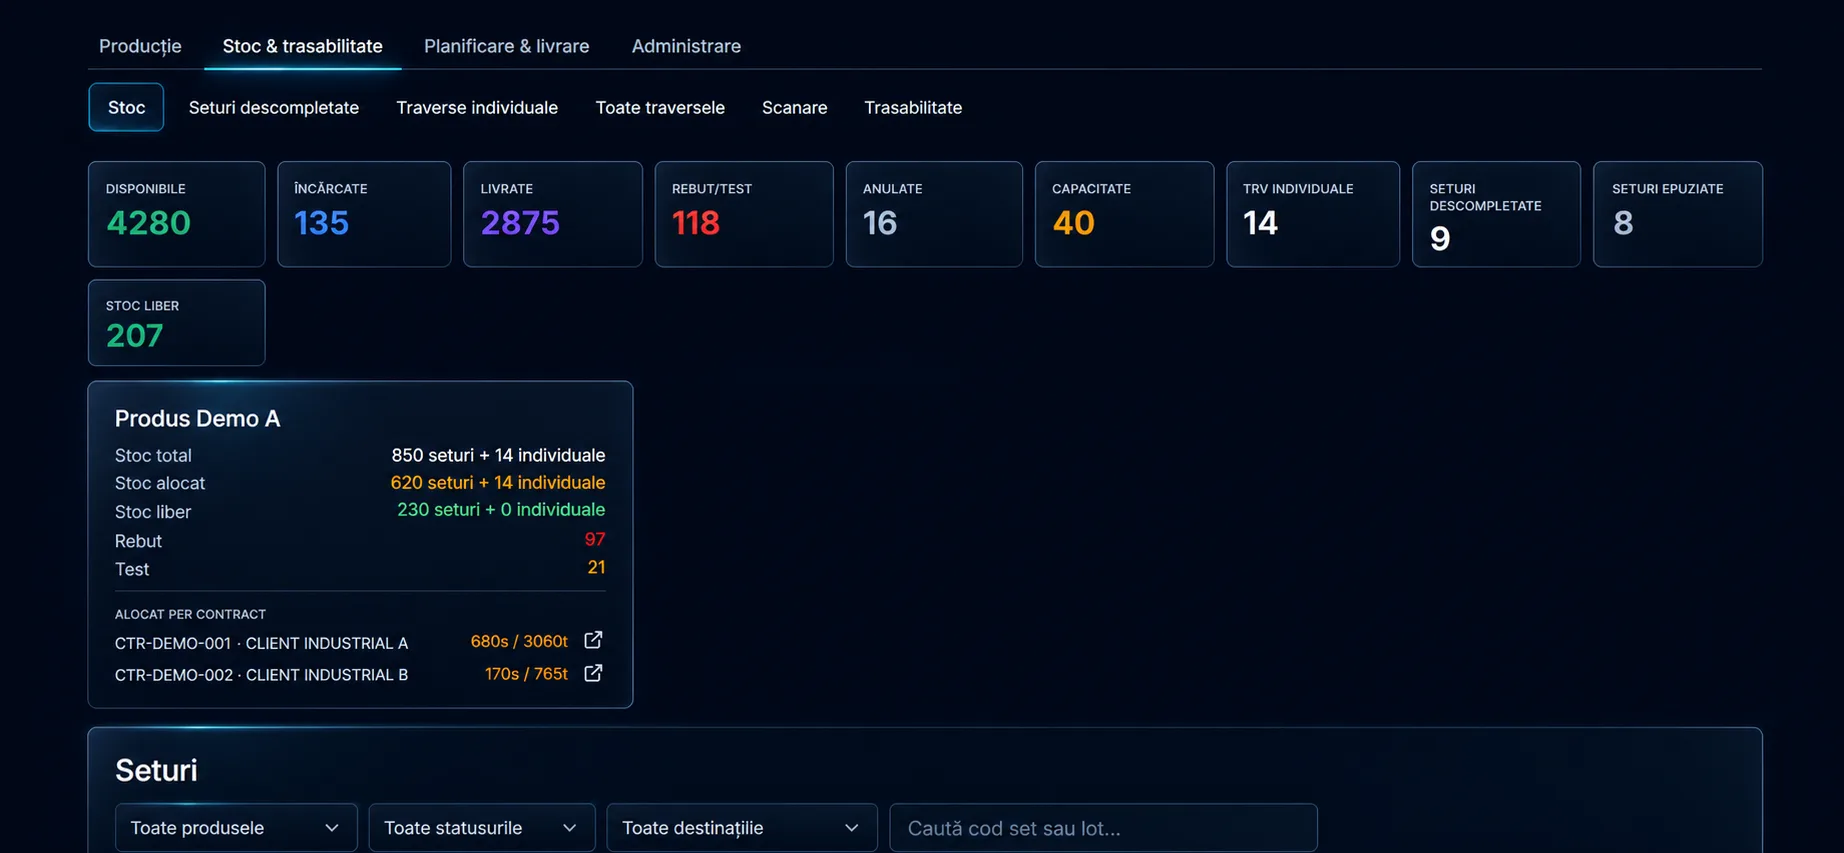Click the Stoc liber 207 stat card
1844x853 pixels.
177,322
